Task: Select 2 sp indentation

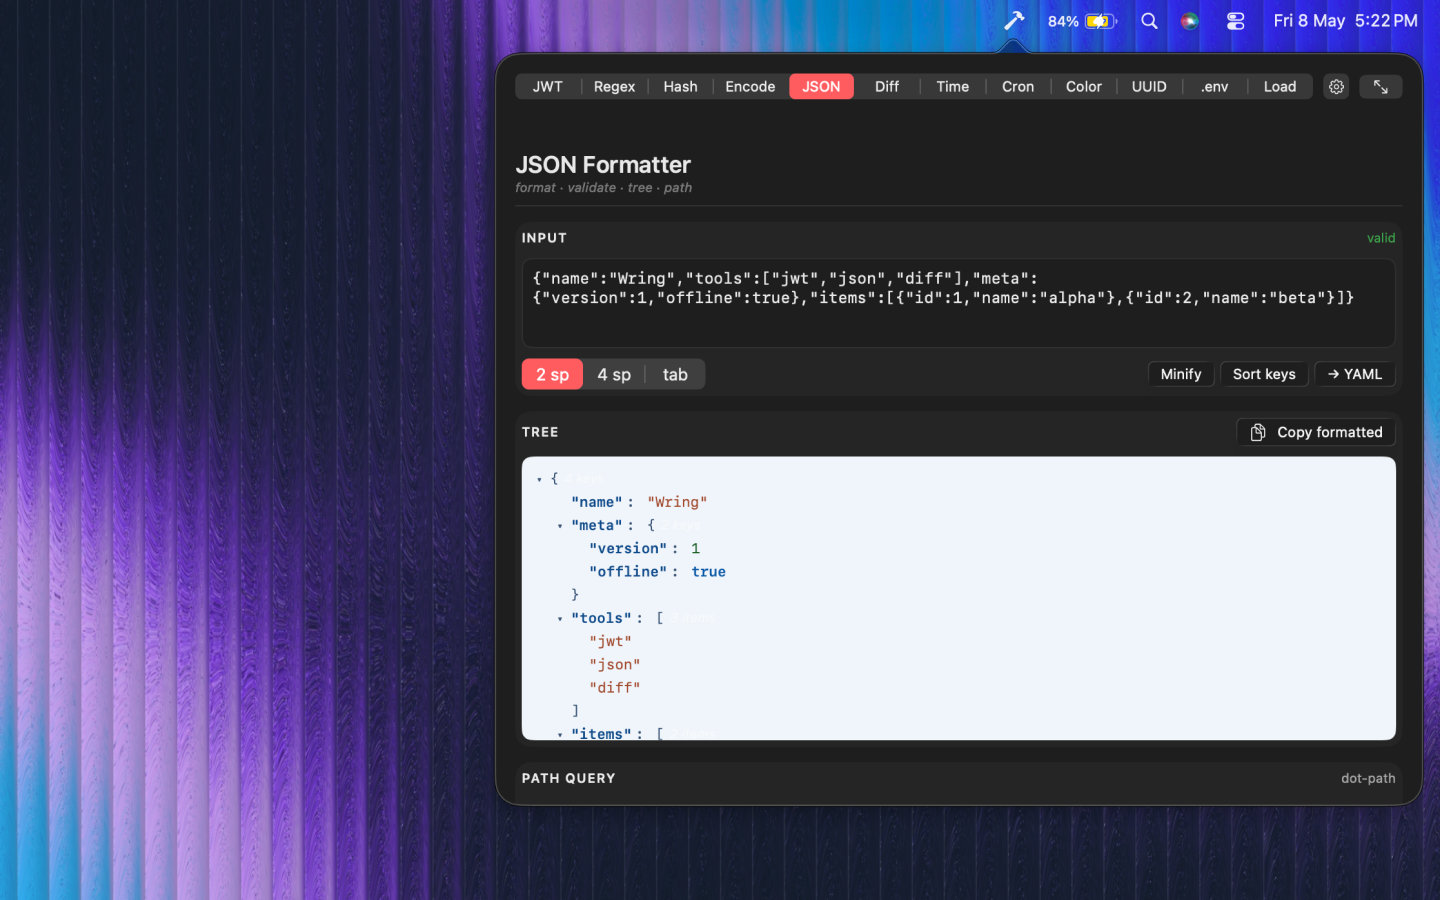Action: (x=552, y=374)
